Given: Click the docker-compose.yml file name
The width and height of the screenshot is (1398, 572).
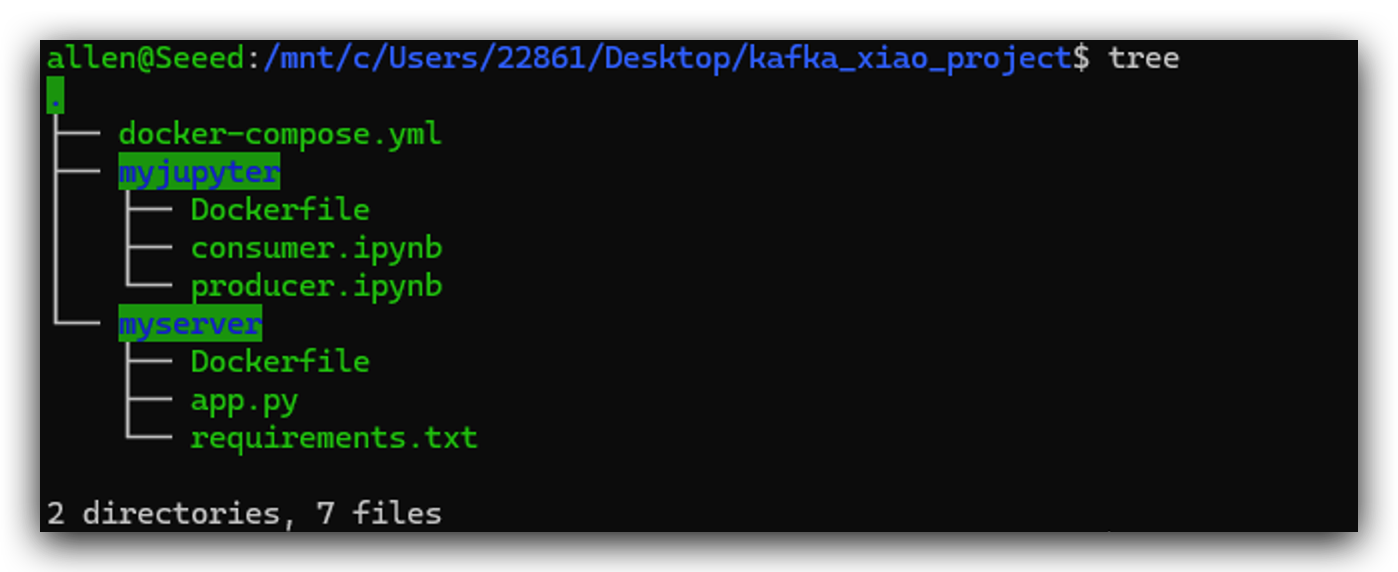Looking at the screenshot, I should point(280,134).
